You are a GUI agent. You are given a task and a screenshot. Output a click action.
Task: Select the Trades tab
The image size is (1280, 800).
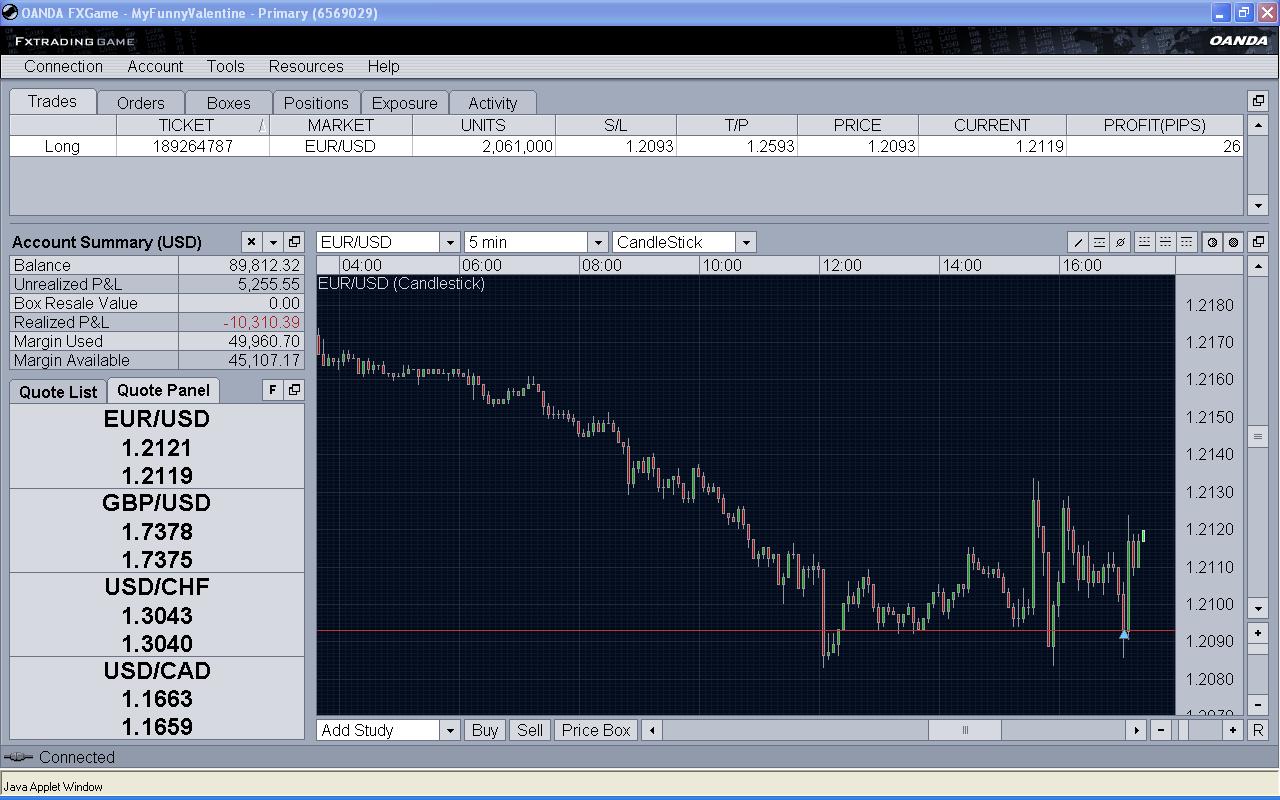click(52, 101)
